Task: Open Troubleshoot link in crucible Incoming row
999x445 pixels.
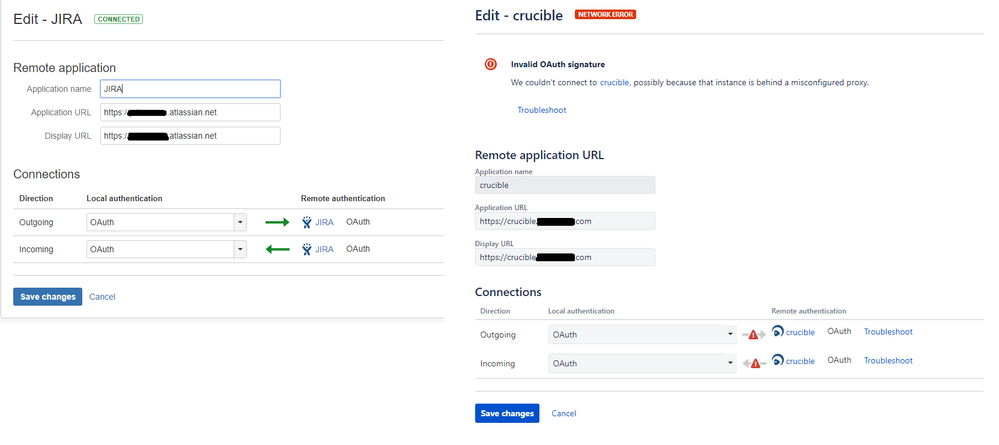Action: tap(888, 360)
